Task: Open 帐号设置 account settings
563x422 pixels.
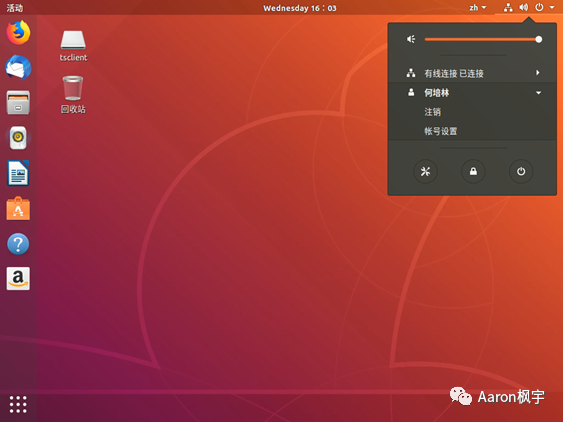Action: click(x=472, y=131)
